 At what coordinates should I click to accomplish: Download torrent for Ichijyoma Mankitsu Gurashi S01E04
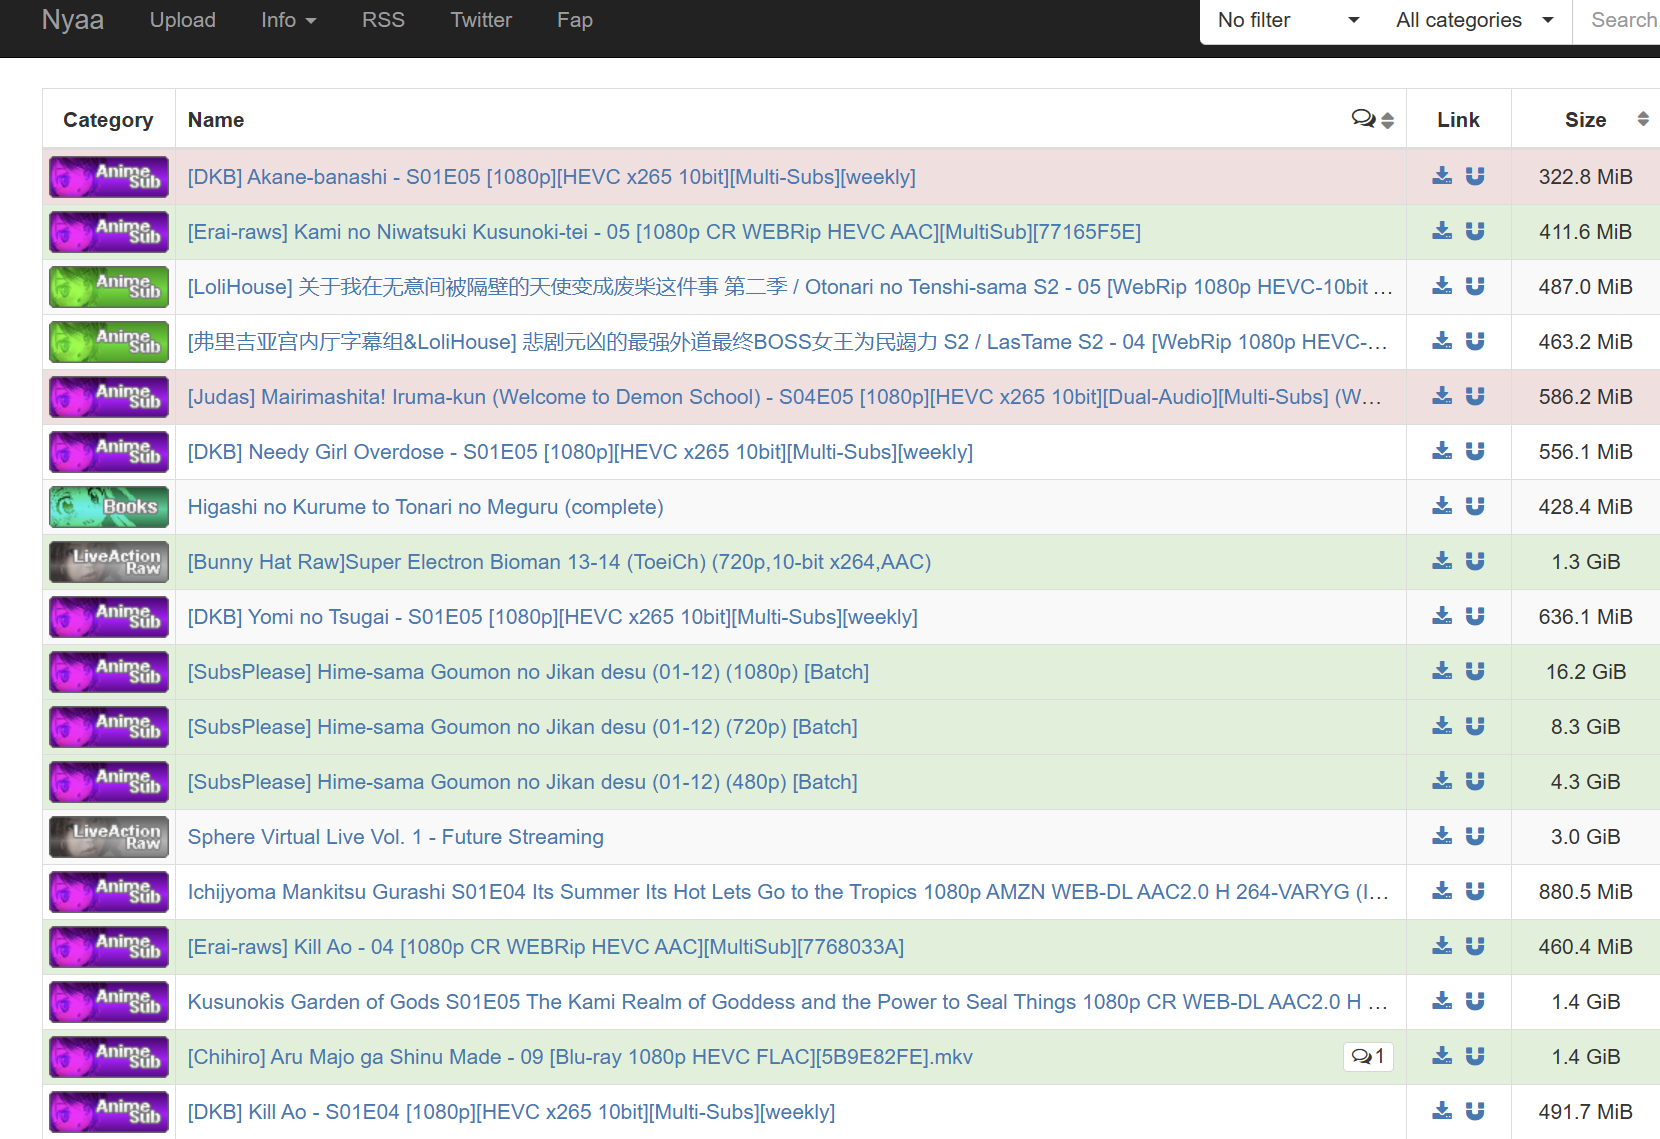click(1442, 891)
